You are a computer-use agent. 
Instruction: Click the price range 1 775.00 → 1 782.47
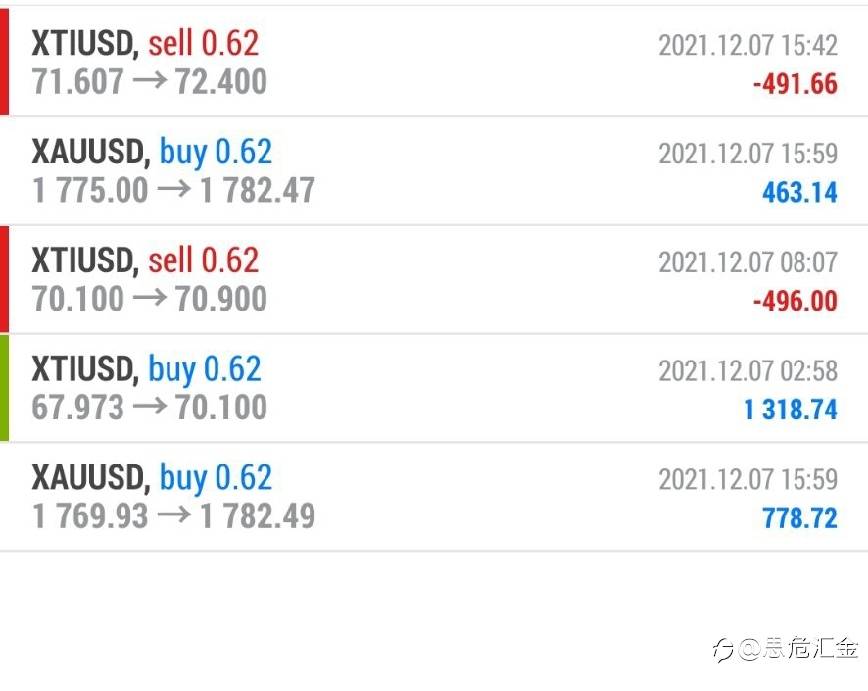tap(173, 190)
